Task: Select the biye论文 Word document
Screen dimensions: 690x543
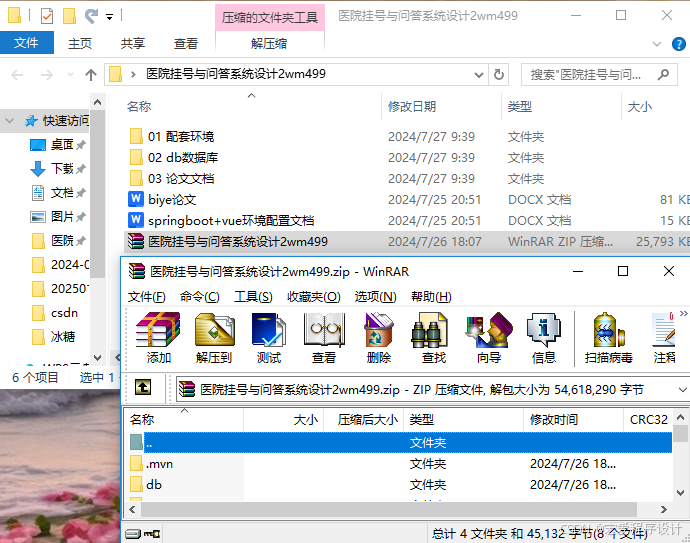Action: [162, 200]
